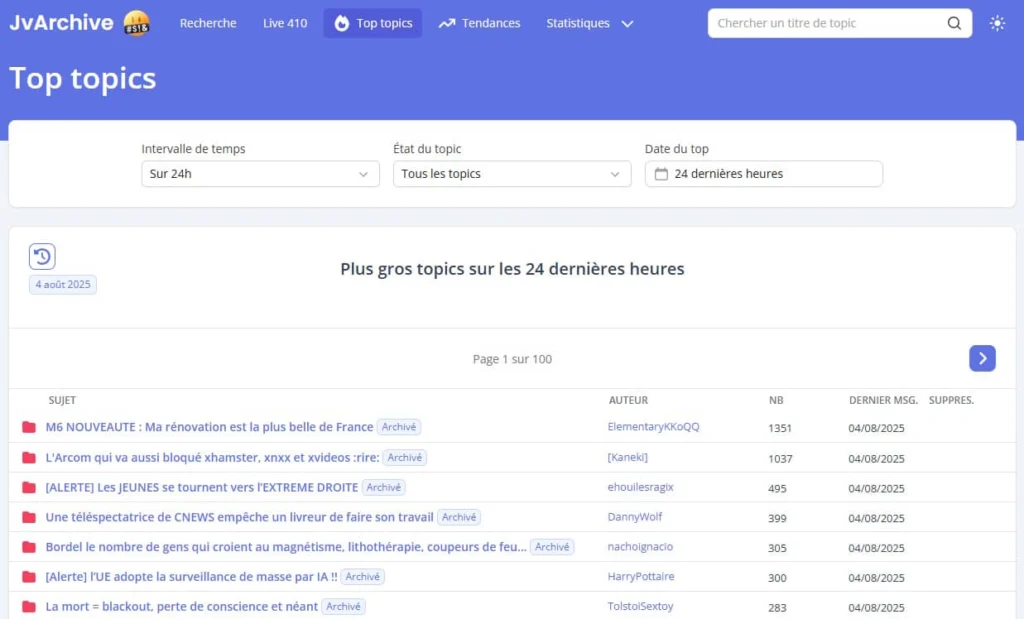1024x619 pixels.
Task: View author ElementaryKKoQQ profile
Action: click(x=653, y=427)
